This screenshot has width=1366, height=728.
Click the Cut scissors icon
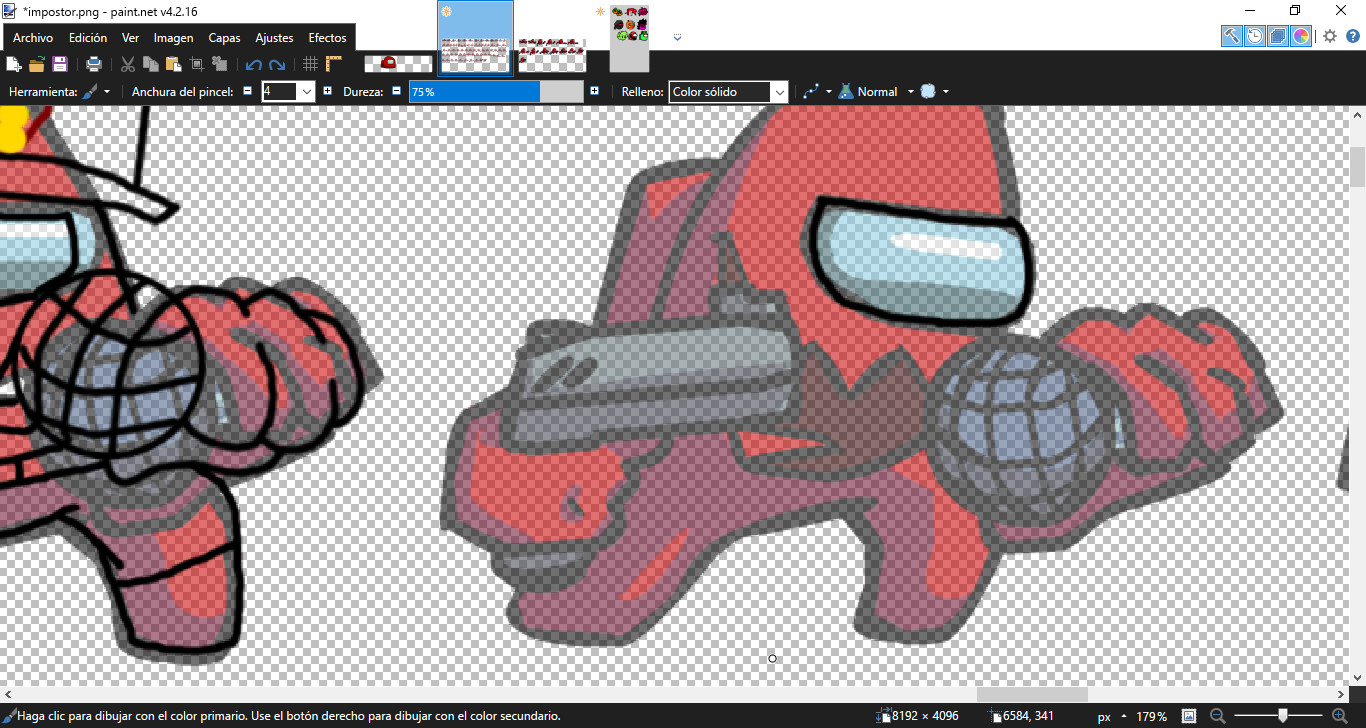point(127,64)
